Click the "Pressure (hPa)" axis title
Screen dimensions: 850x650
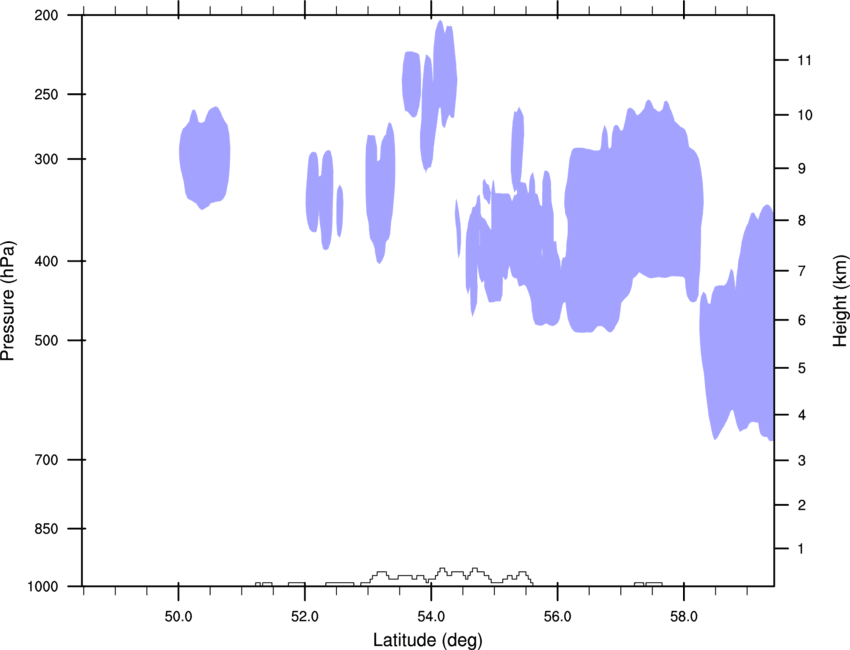coord(8,300)
